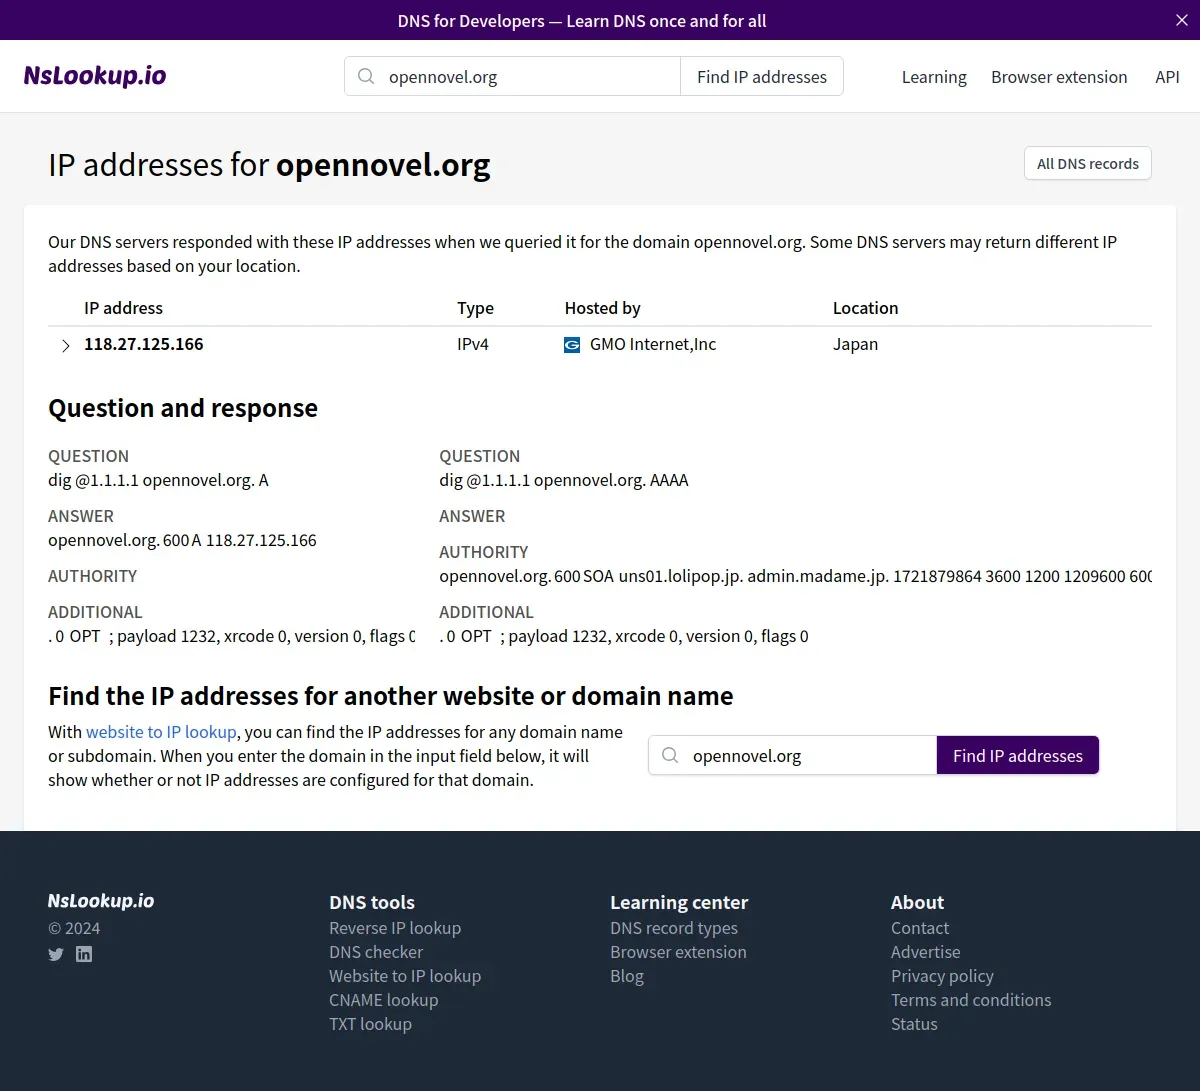This screenshot has width=1200, height=1091.
Task: Open the Reverse IP lookup footer link
Action: [x=395, y=928]
